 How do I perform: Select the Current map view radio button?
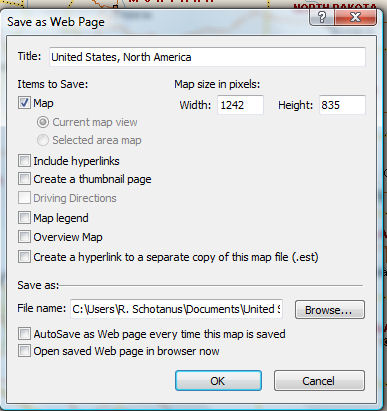coord(43,122)
